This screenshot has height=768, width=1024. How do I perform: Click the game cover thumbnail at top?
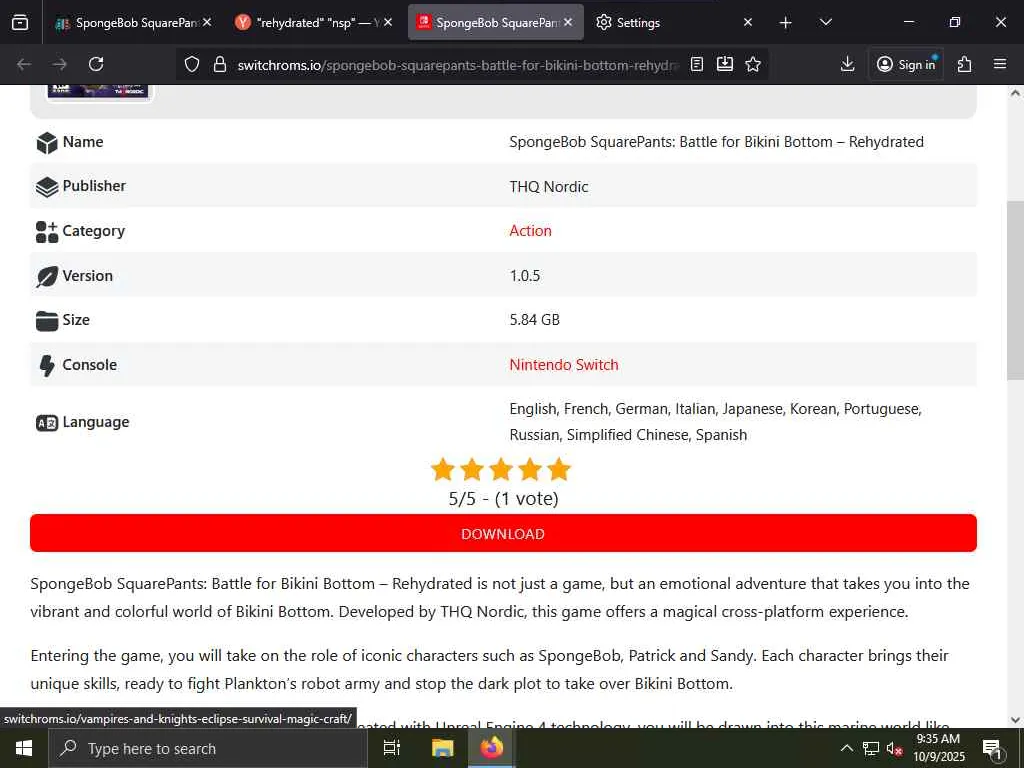(x=98, y=91)
